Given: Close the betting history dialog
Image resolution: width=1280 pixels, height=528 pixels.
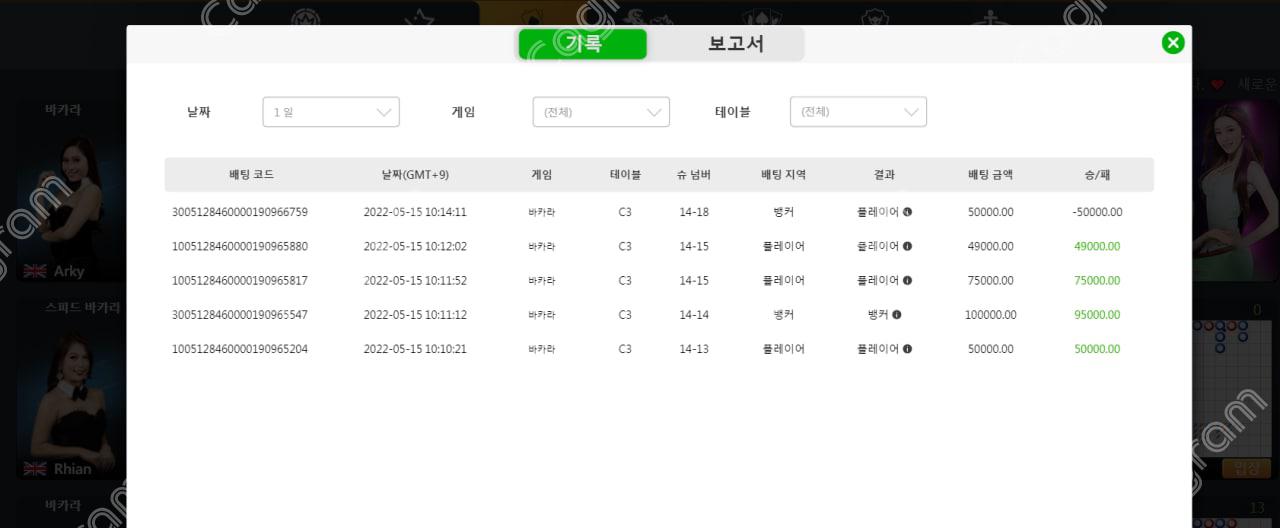Looking at the screenshot, I should [1173, 43].
